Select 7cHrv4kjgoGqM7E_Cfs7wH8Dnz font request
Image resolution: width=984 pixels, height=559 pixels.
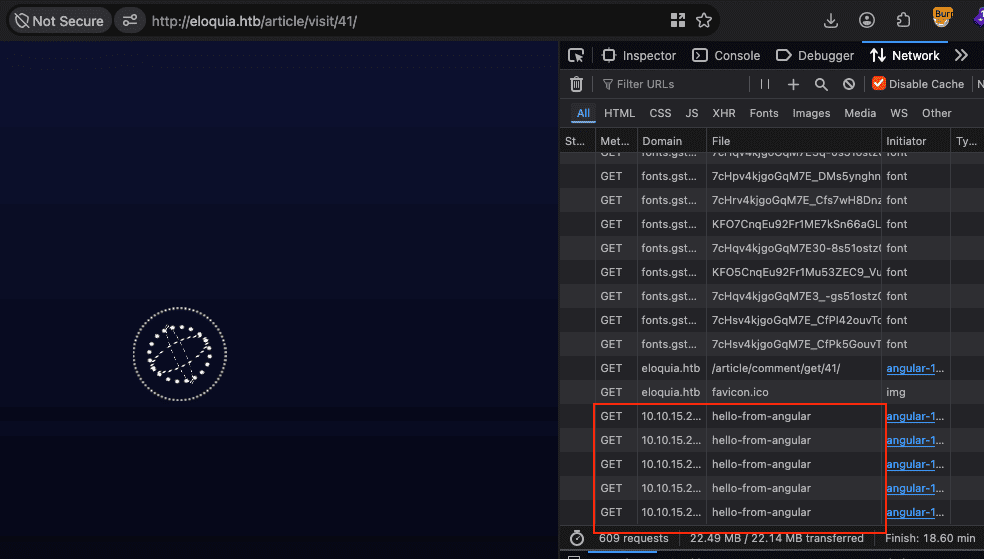click(772, 200)
